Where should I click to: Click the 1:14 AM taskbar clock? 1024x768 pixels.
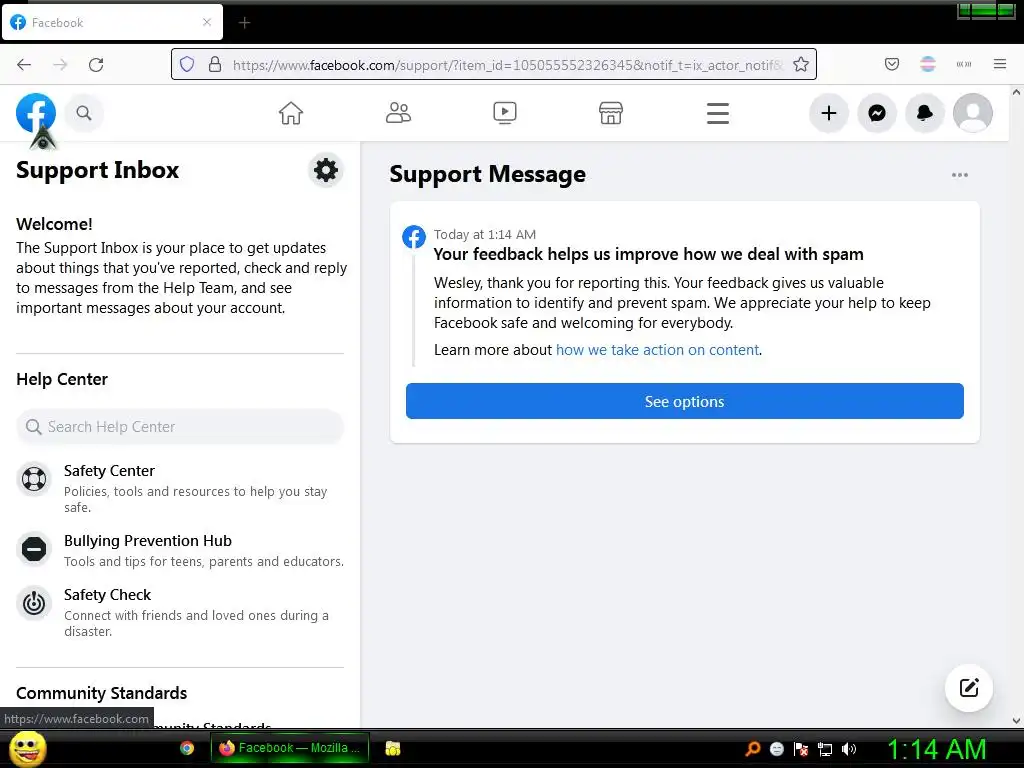pos(936,749)
